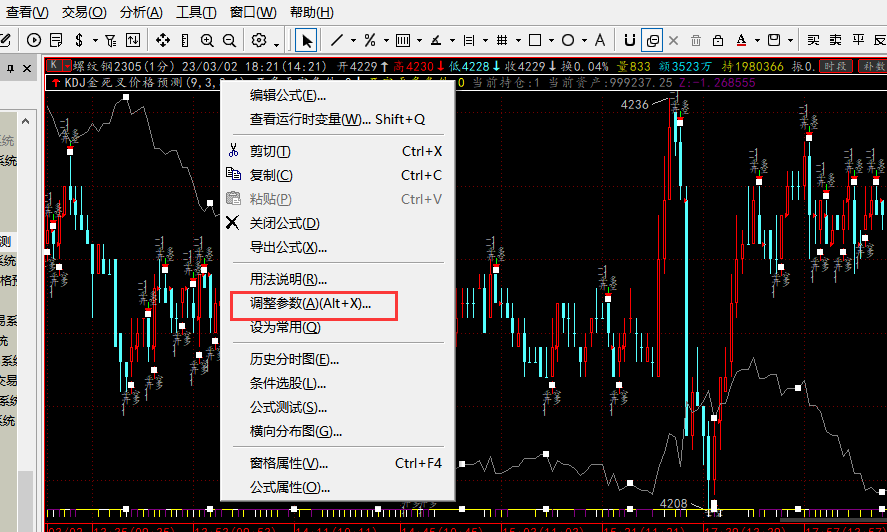The height and width of the screenshot is (532, 887).
Task: Click the save disk toolbar icon
Action: pyautogui.click(x=774, y=40)
